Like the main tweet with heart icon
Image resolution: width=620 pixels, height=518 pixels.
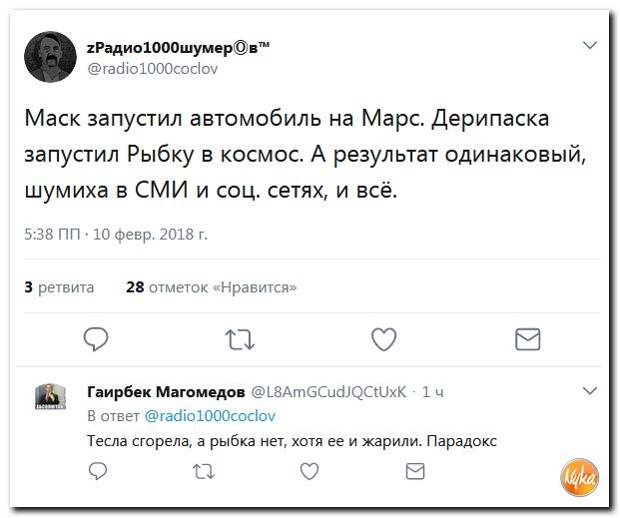click(384, 339)
